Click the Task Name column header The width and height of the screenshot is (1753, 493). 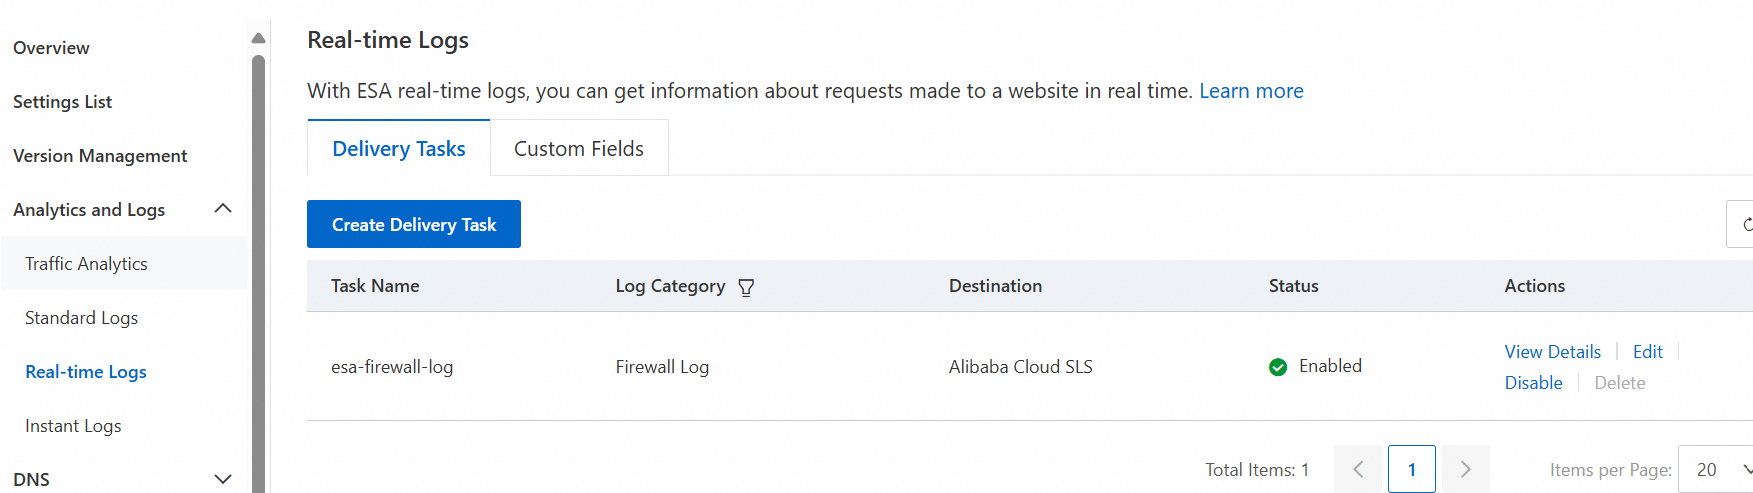click(375, 286)
